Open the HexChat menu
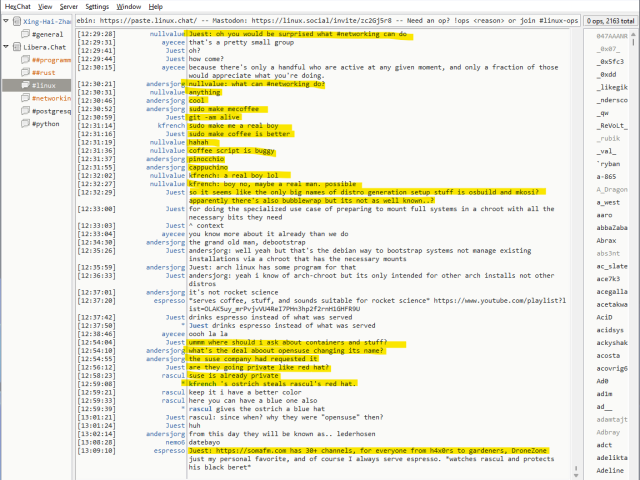 coord(17,6)
